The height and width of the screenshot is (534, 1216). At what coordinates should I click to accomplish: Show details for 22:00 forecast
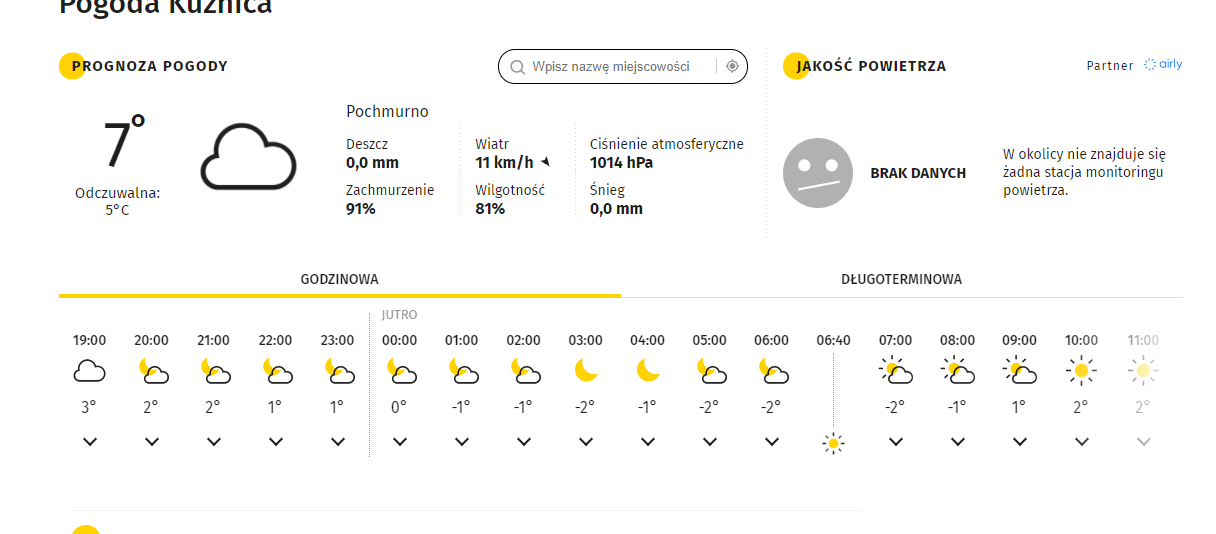point(276,442)
